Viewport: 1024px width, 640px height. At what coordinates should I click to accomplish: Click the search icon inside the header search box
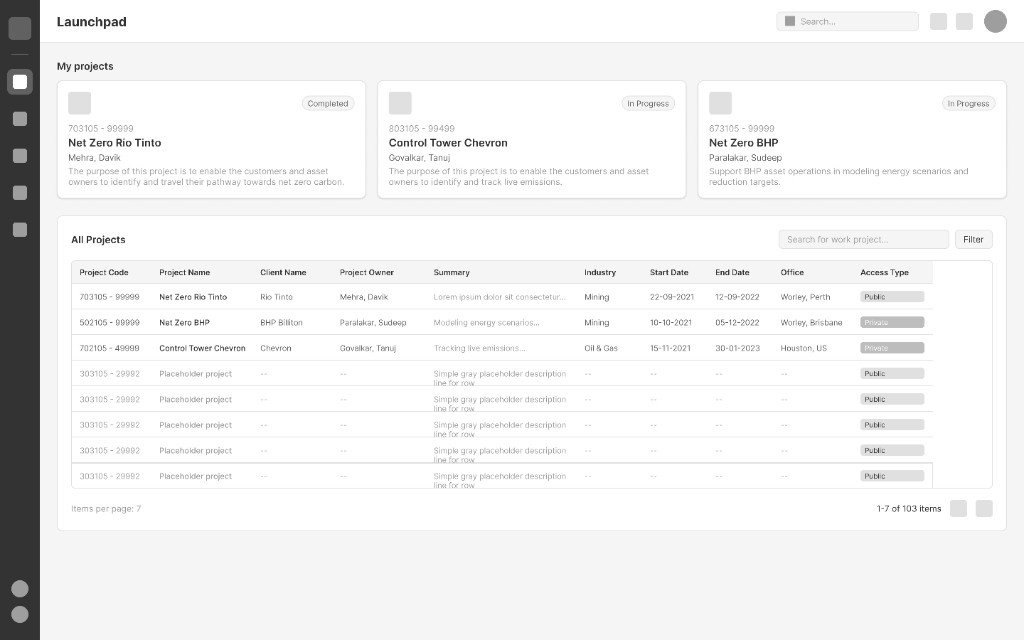[790, 21]
